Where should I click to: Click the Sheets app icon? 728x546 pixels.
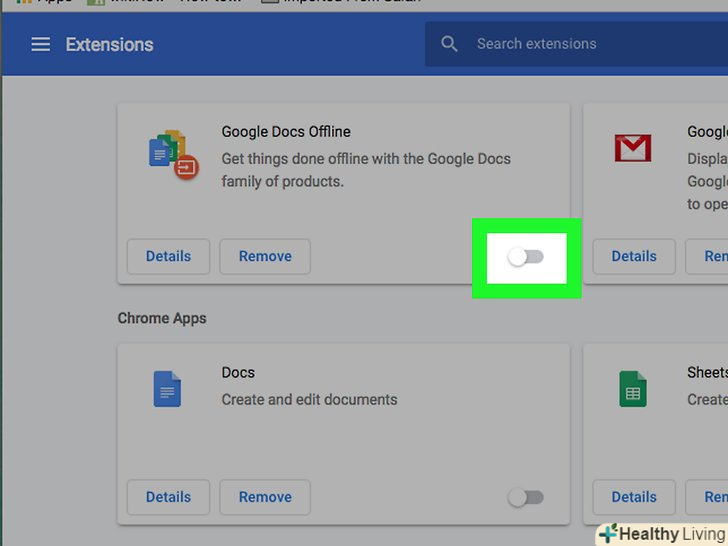point(633,389)
